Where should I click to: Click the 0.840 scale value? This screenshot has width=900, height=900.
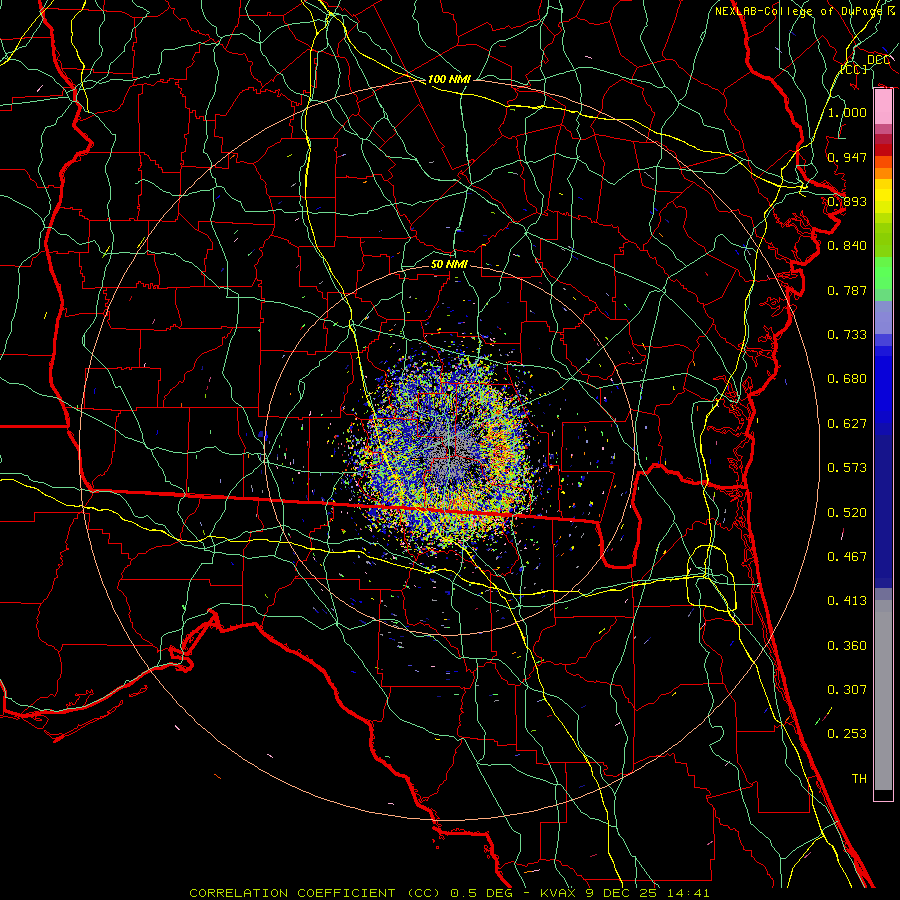point(847,246)
